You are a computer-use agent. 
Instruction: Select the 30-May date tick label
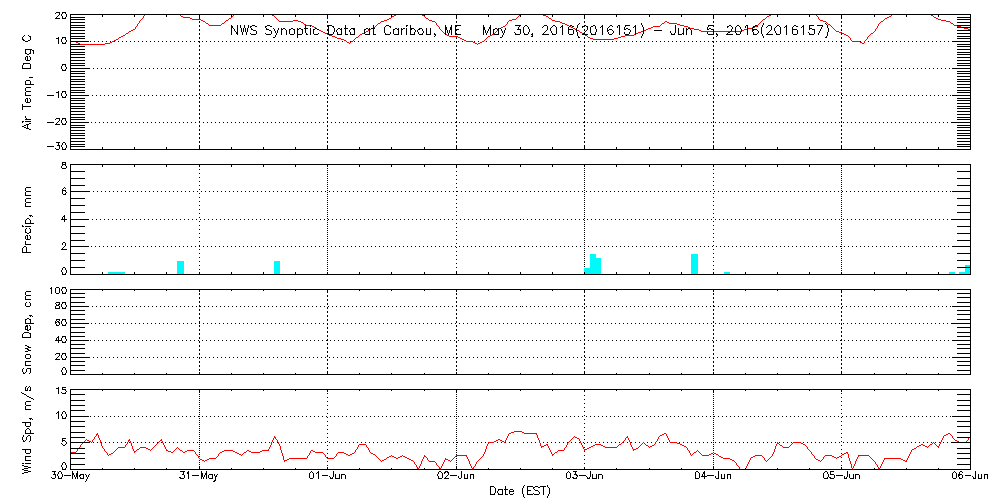(70, 478)
